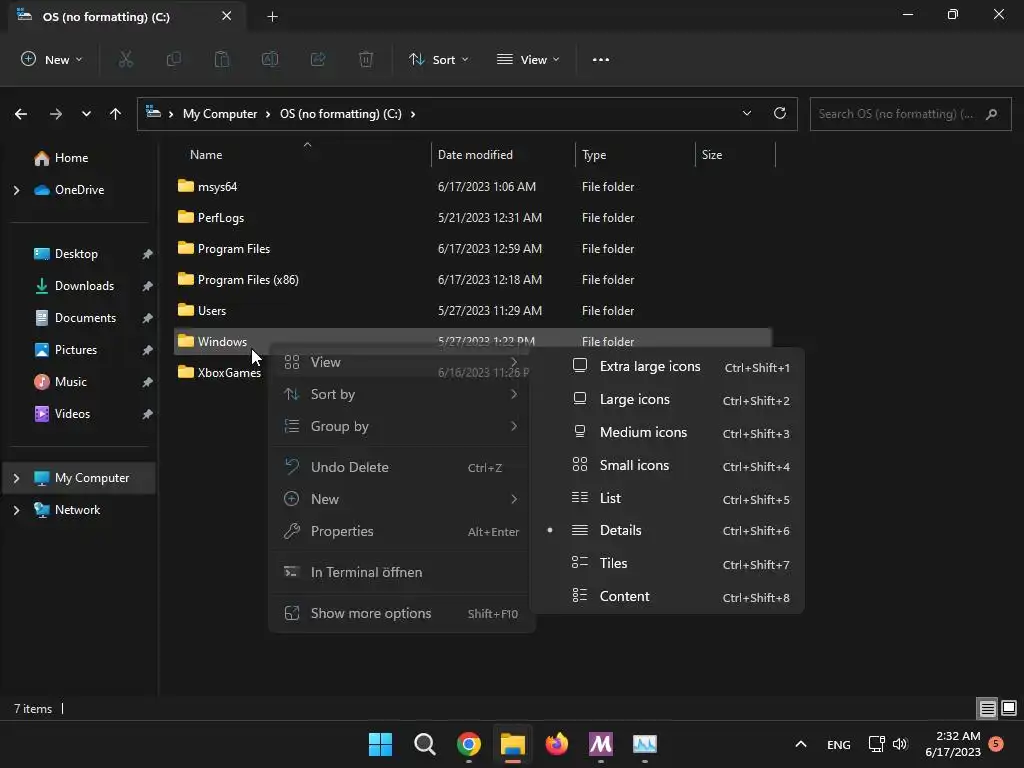Close the OS (no formatting) tab
The width and height of the screenshot is (1024, 768).
[x=227, y=16]
